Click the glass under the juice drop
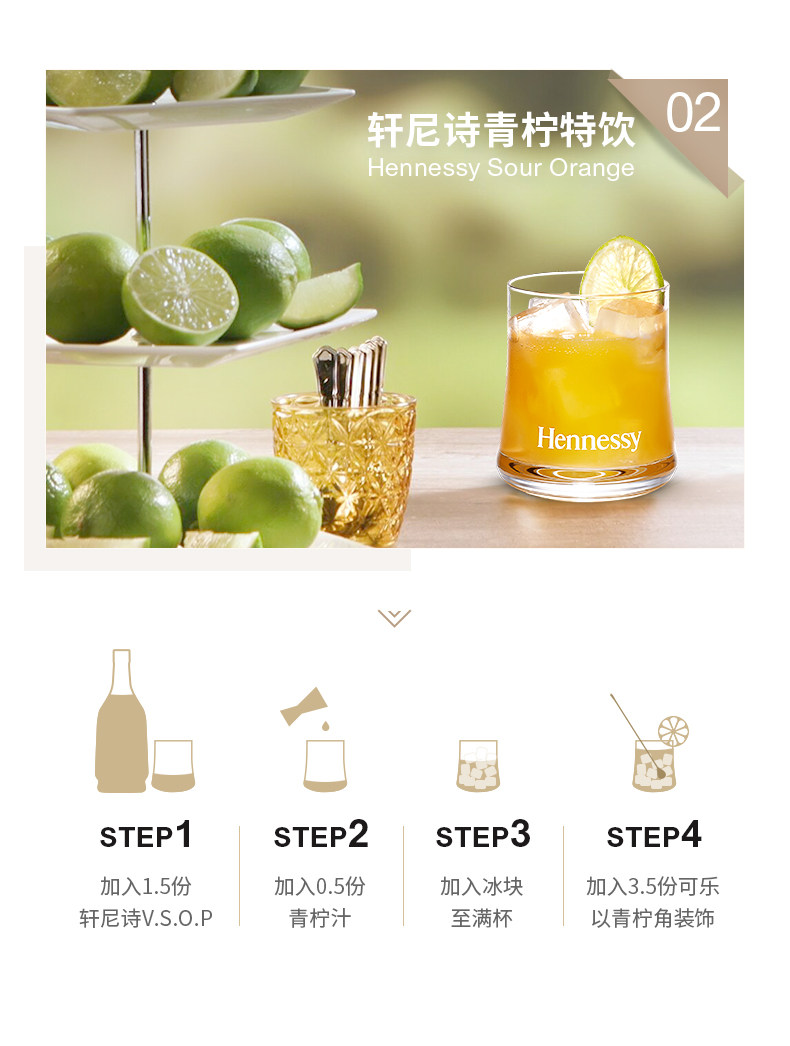Viewport: 790px width, 1046px height. pos(325,766)
